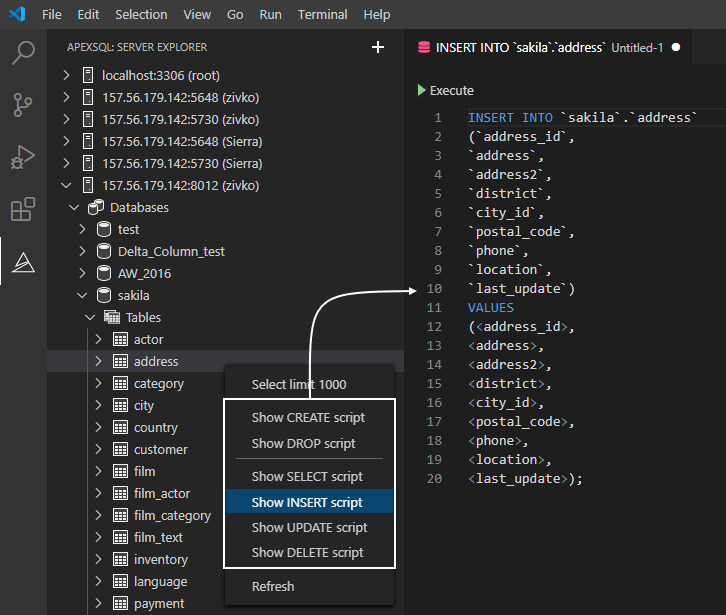Expand the localhost:3306 (root) server node
The image size is (726, 615).
[x=67, y=75]
